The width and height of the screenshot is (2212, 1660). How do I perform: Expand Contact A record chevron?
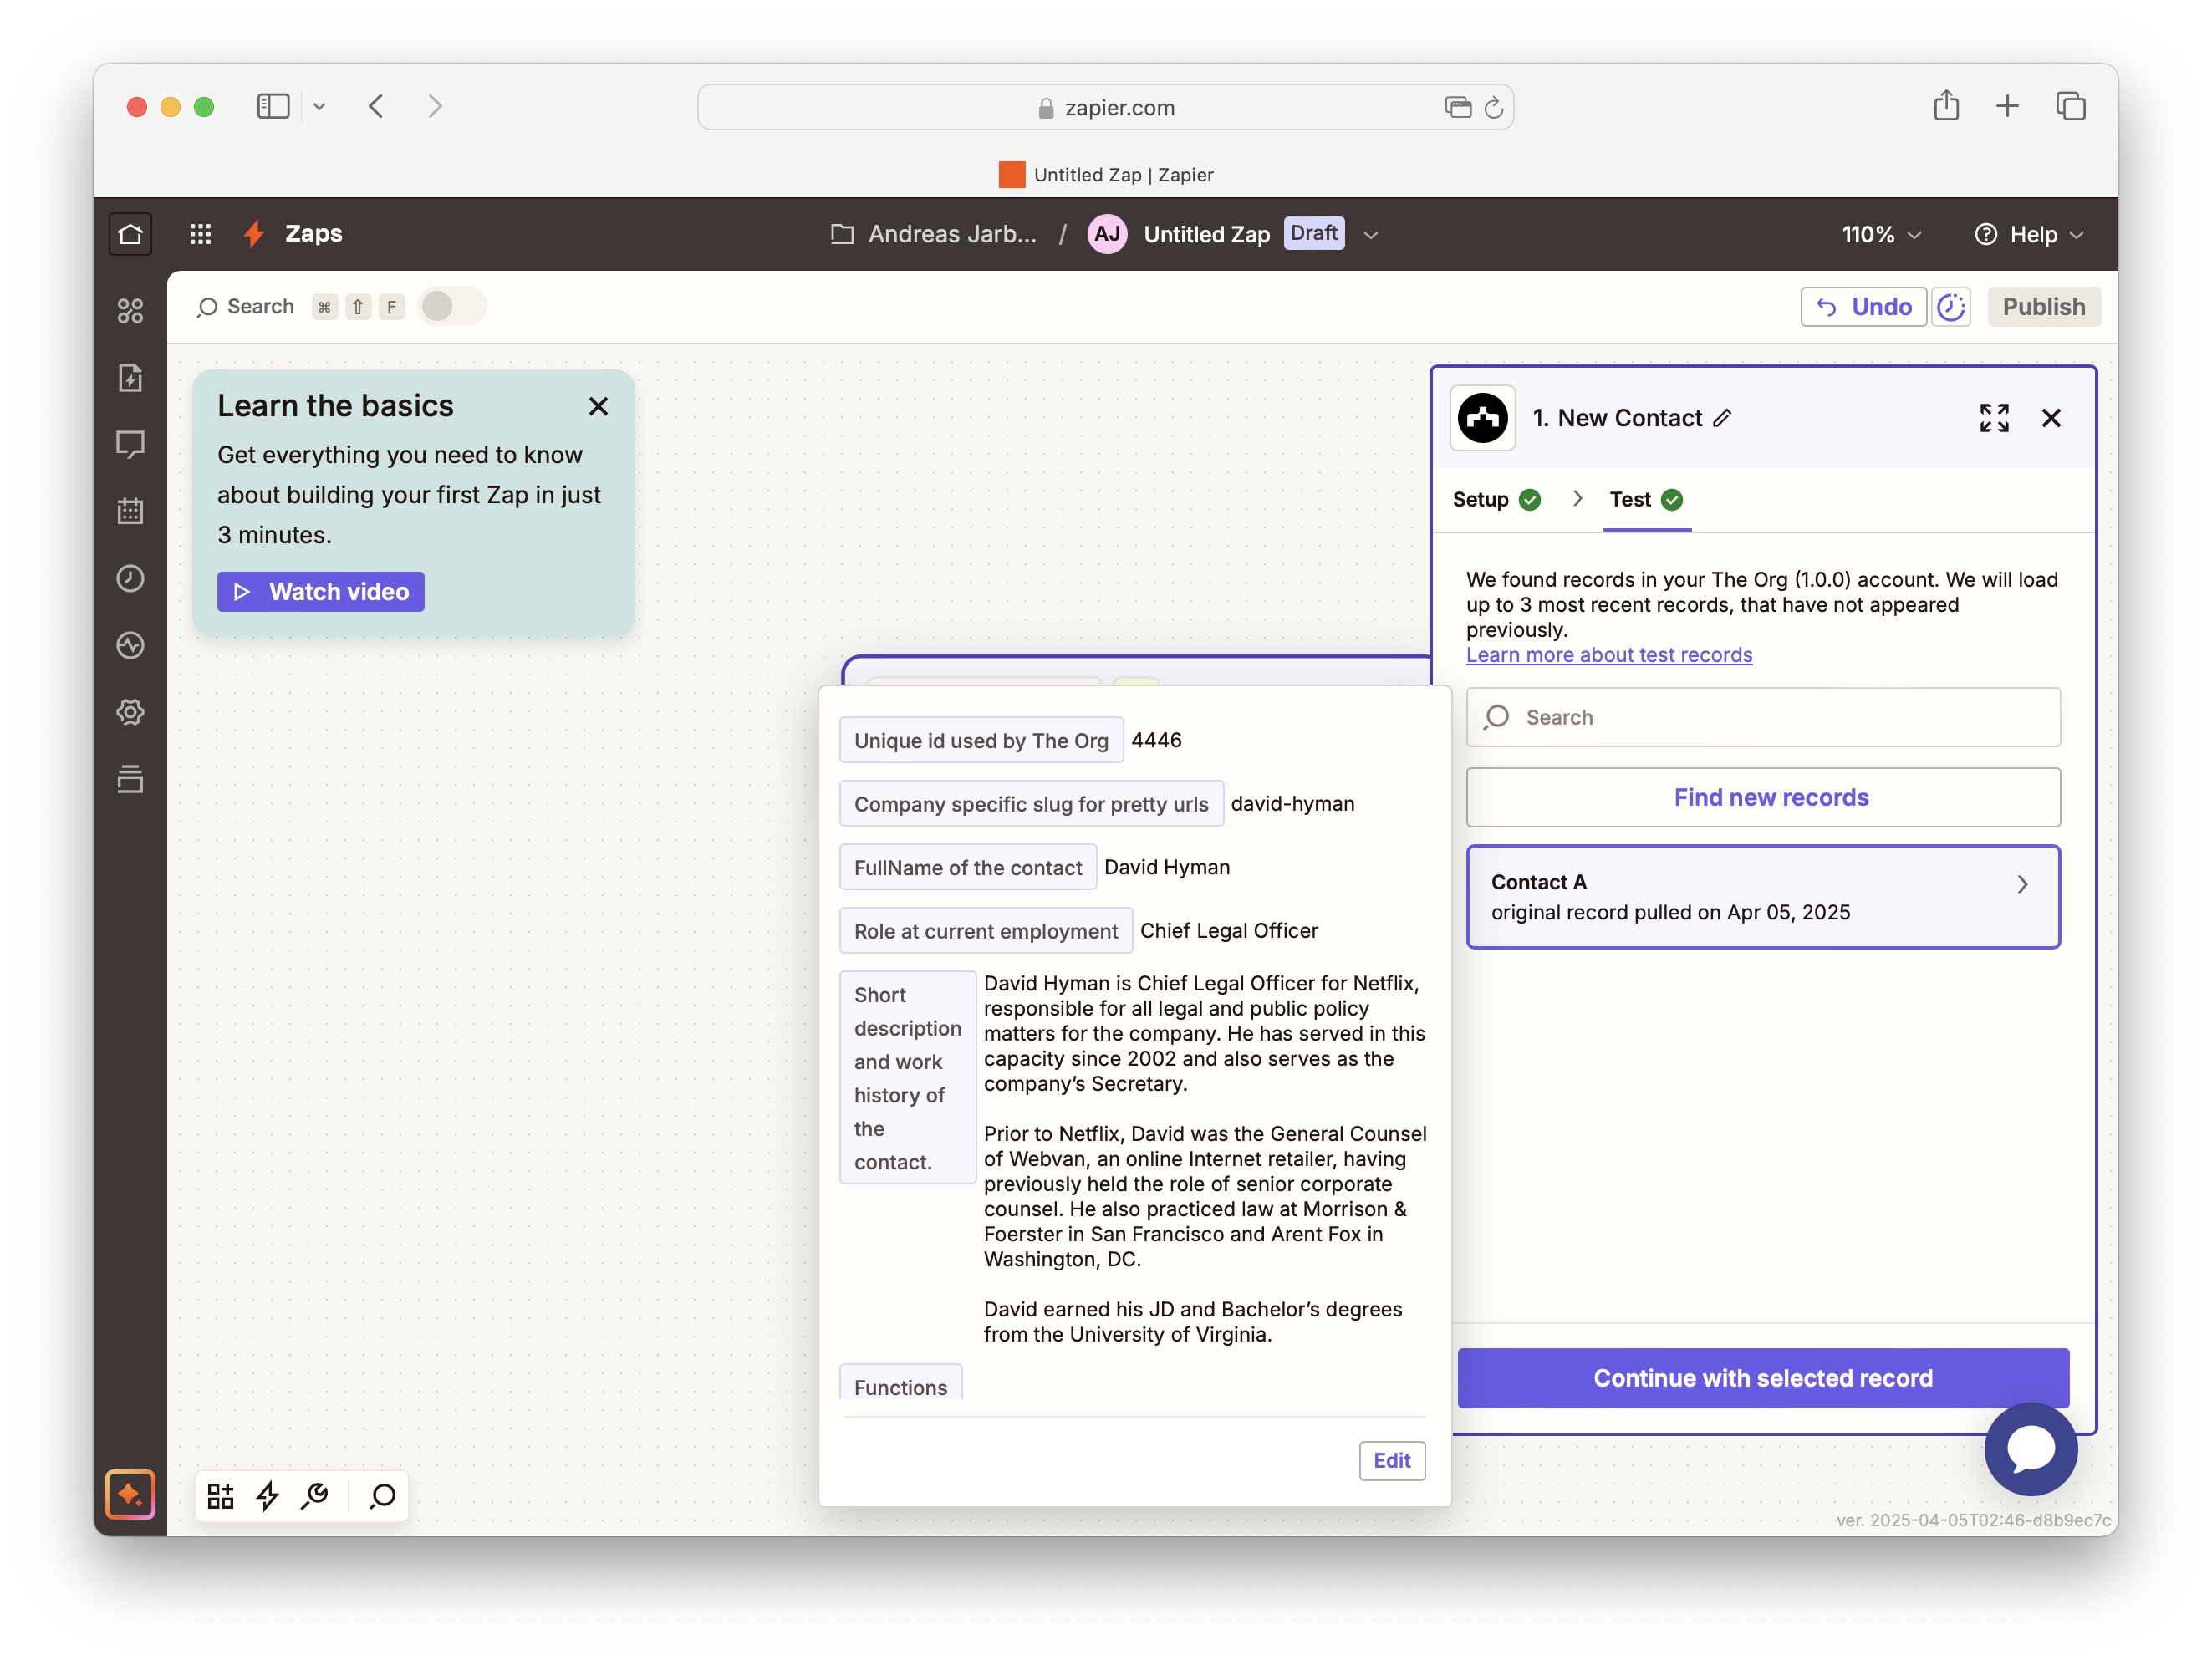pyautogui.click(x=2022, y=885)
